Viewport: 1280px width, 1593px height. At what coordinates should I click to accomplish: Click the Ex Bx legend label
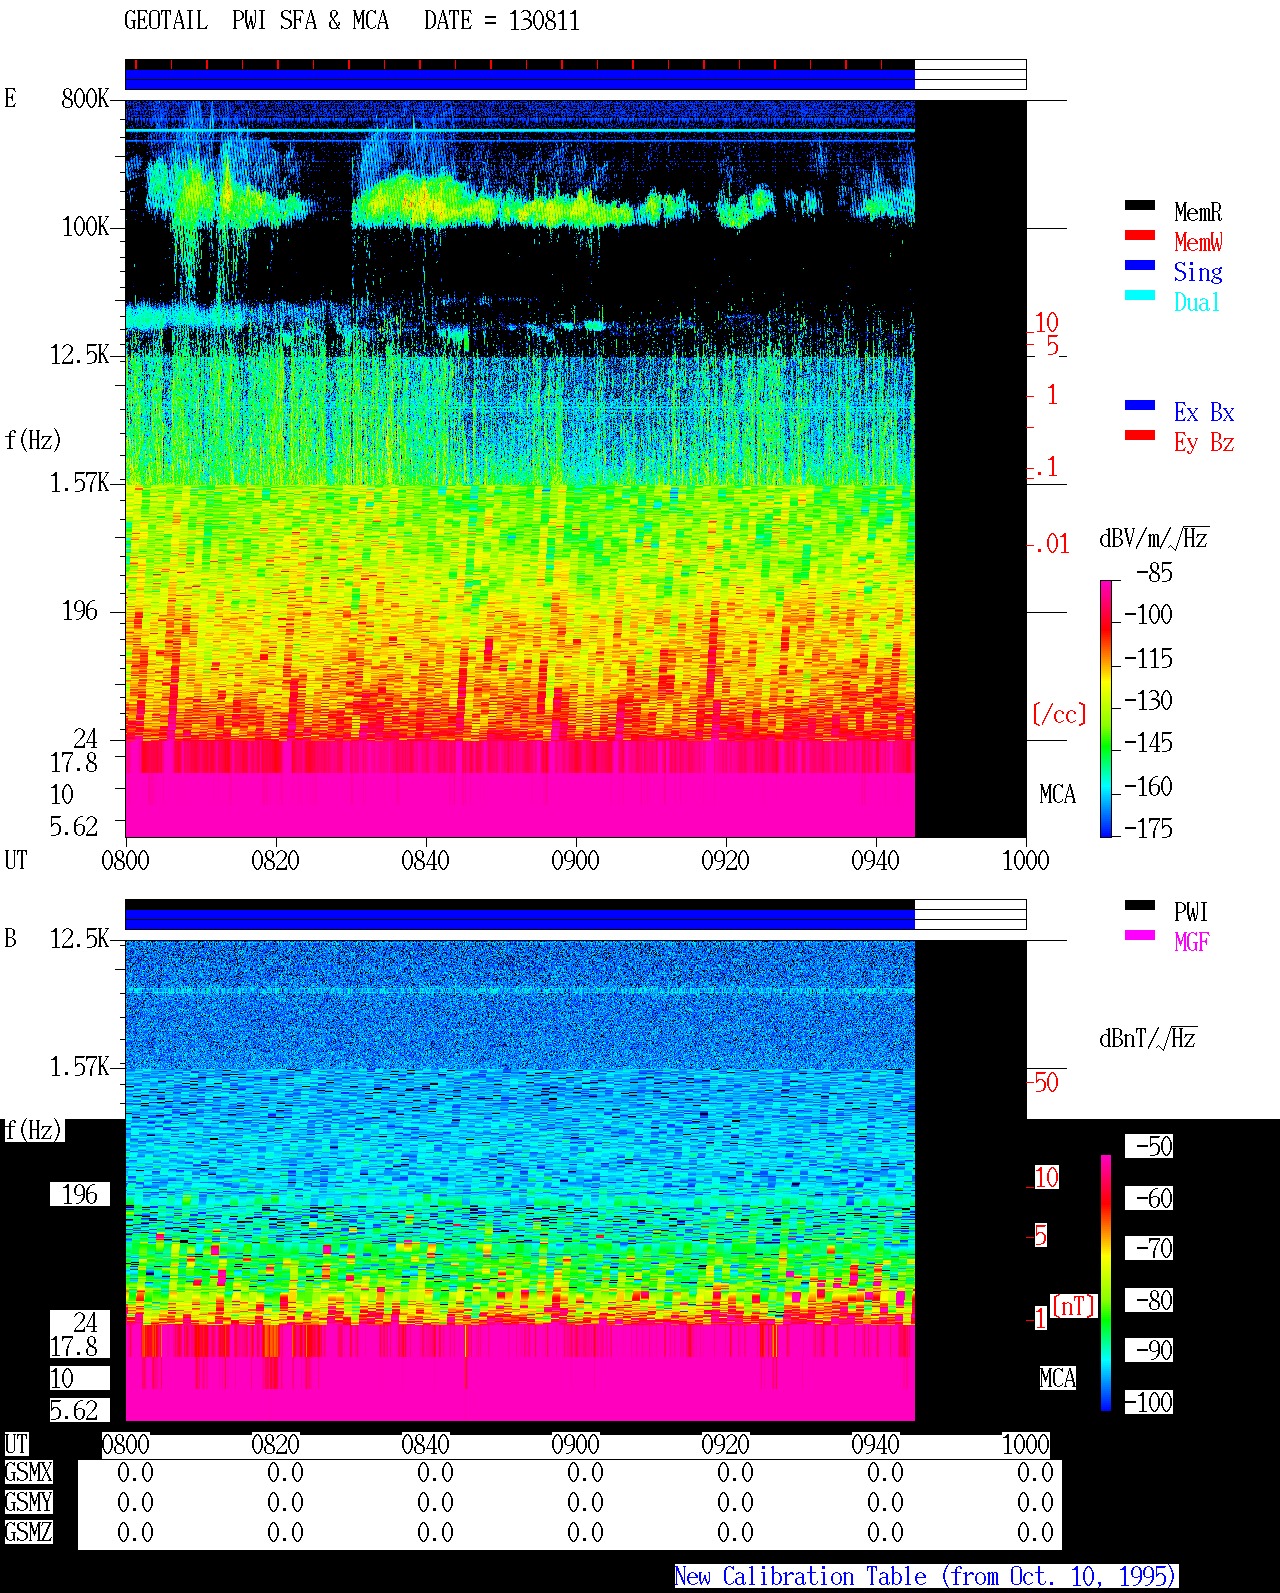click(1204, 412)
